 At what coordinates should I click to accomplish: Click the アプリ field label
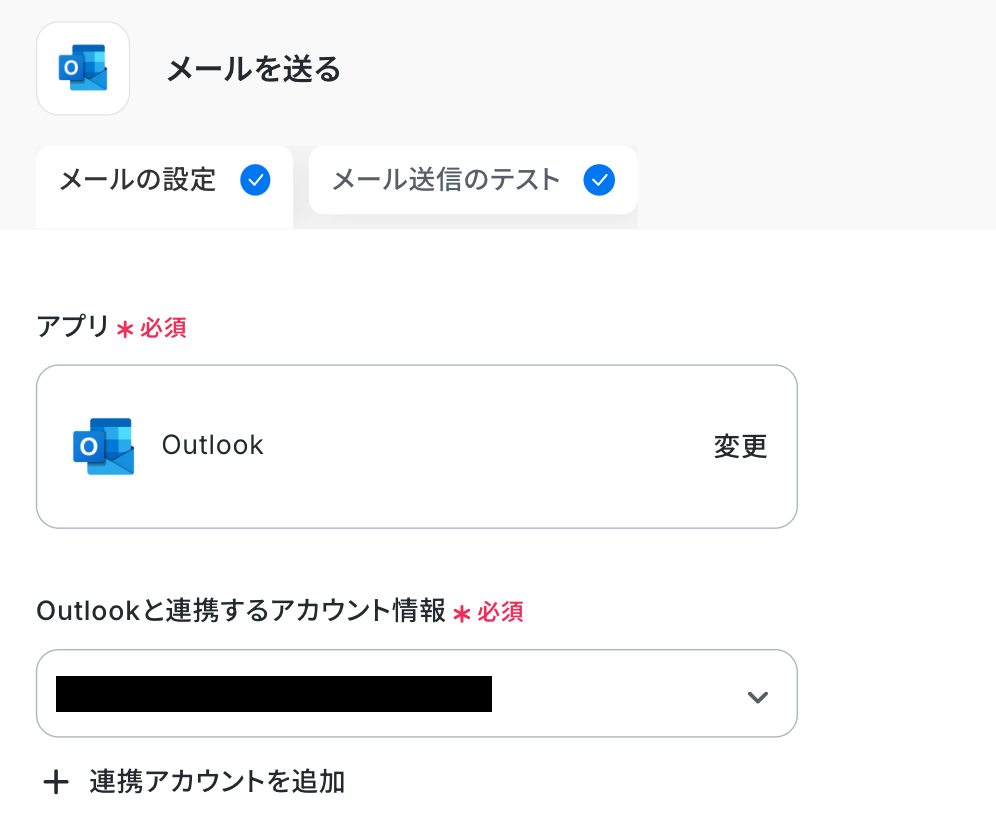click(x=72, y=327)
